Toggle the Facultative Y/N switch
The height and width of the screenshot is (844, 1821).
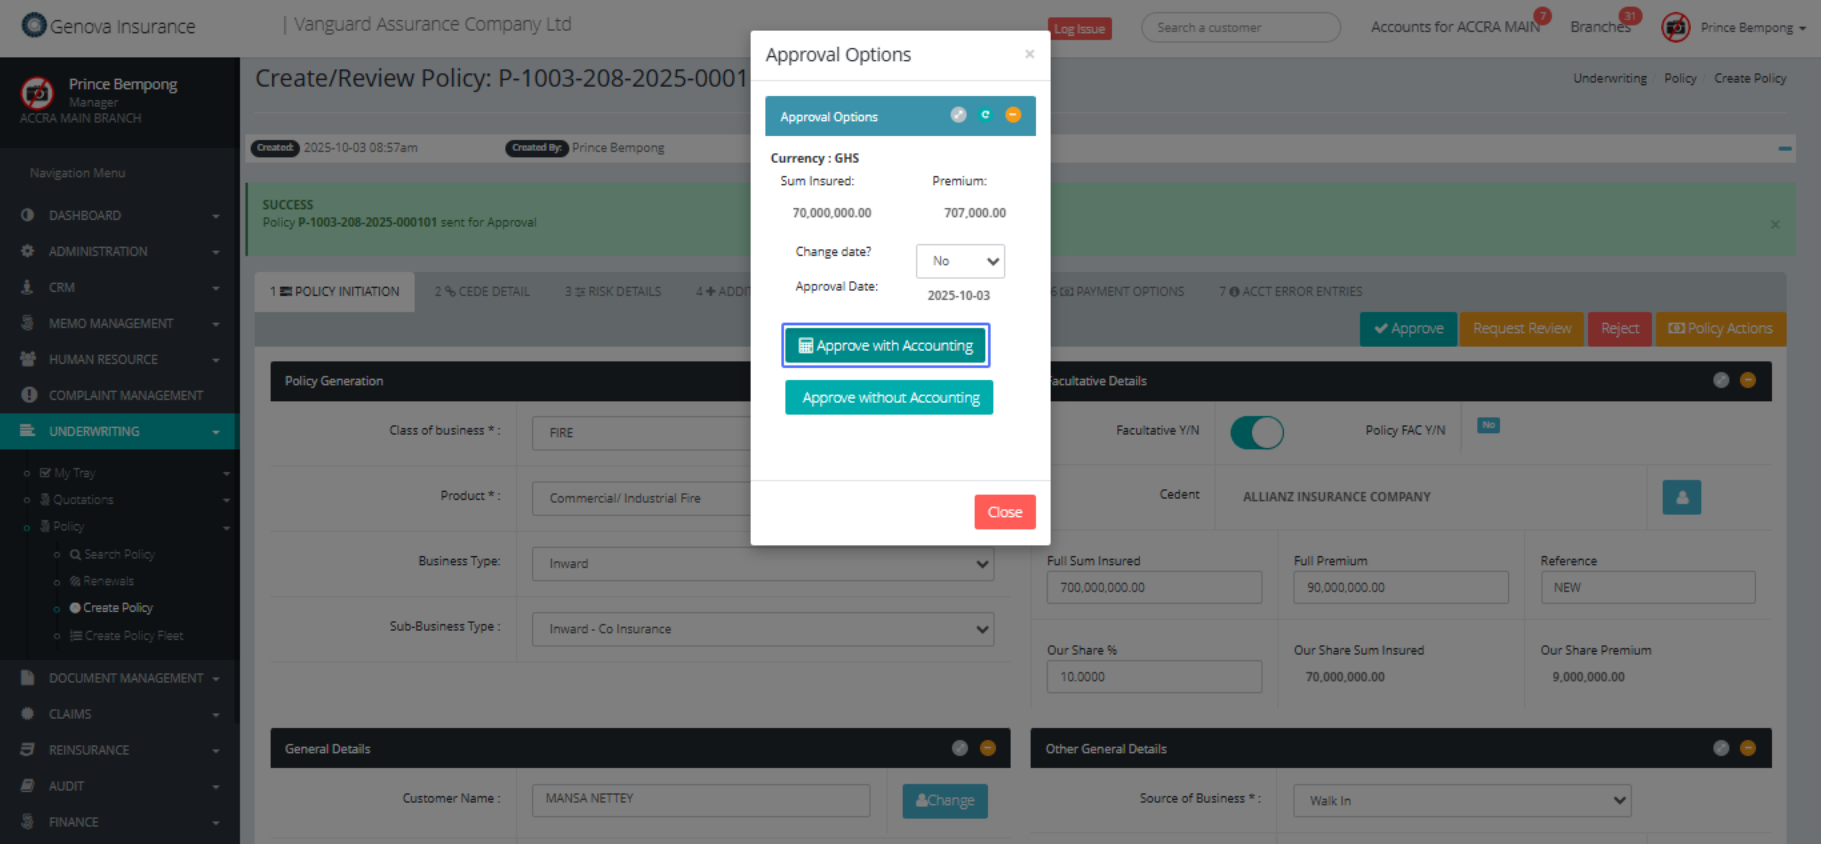(1256, 432)
